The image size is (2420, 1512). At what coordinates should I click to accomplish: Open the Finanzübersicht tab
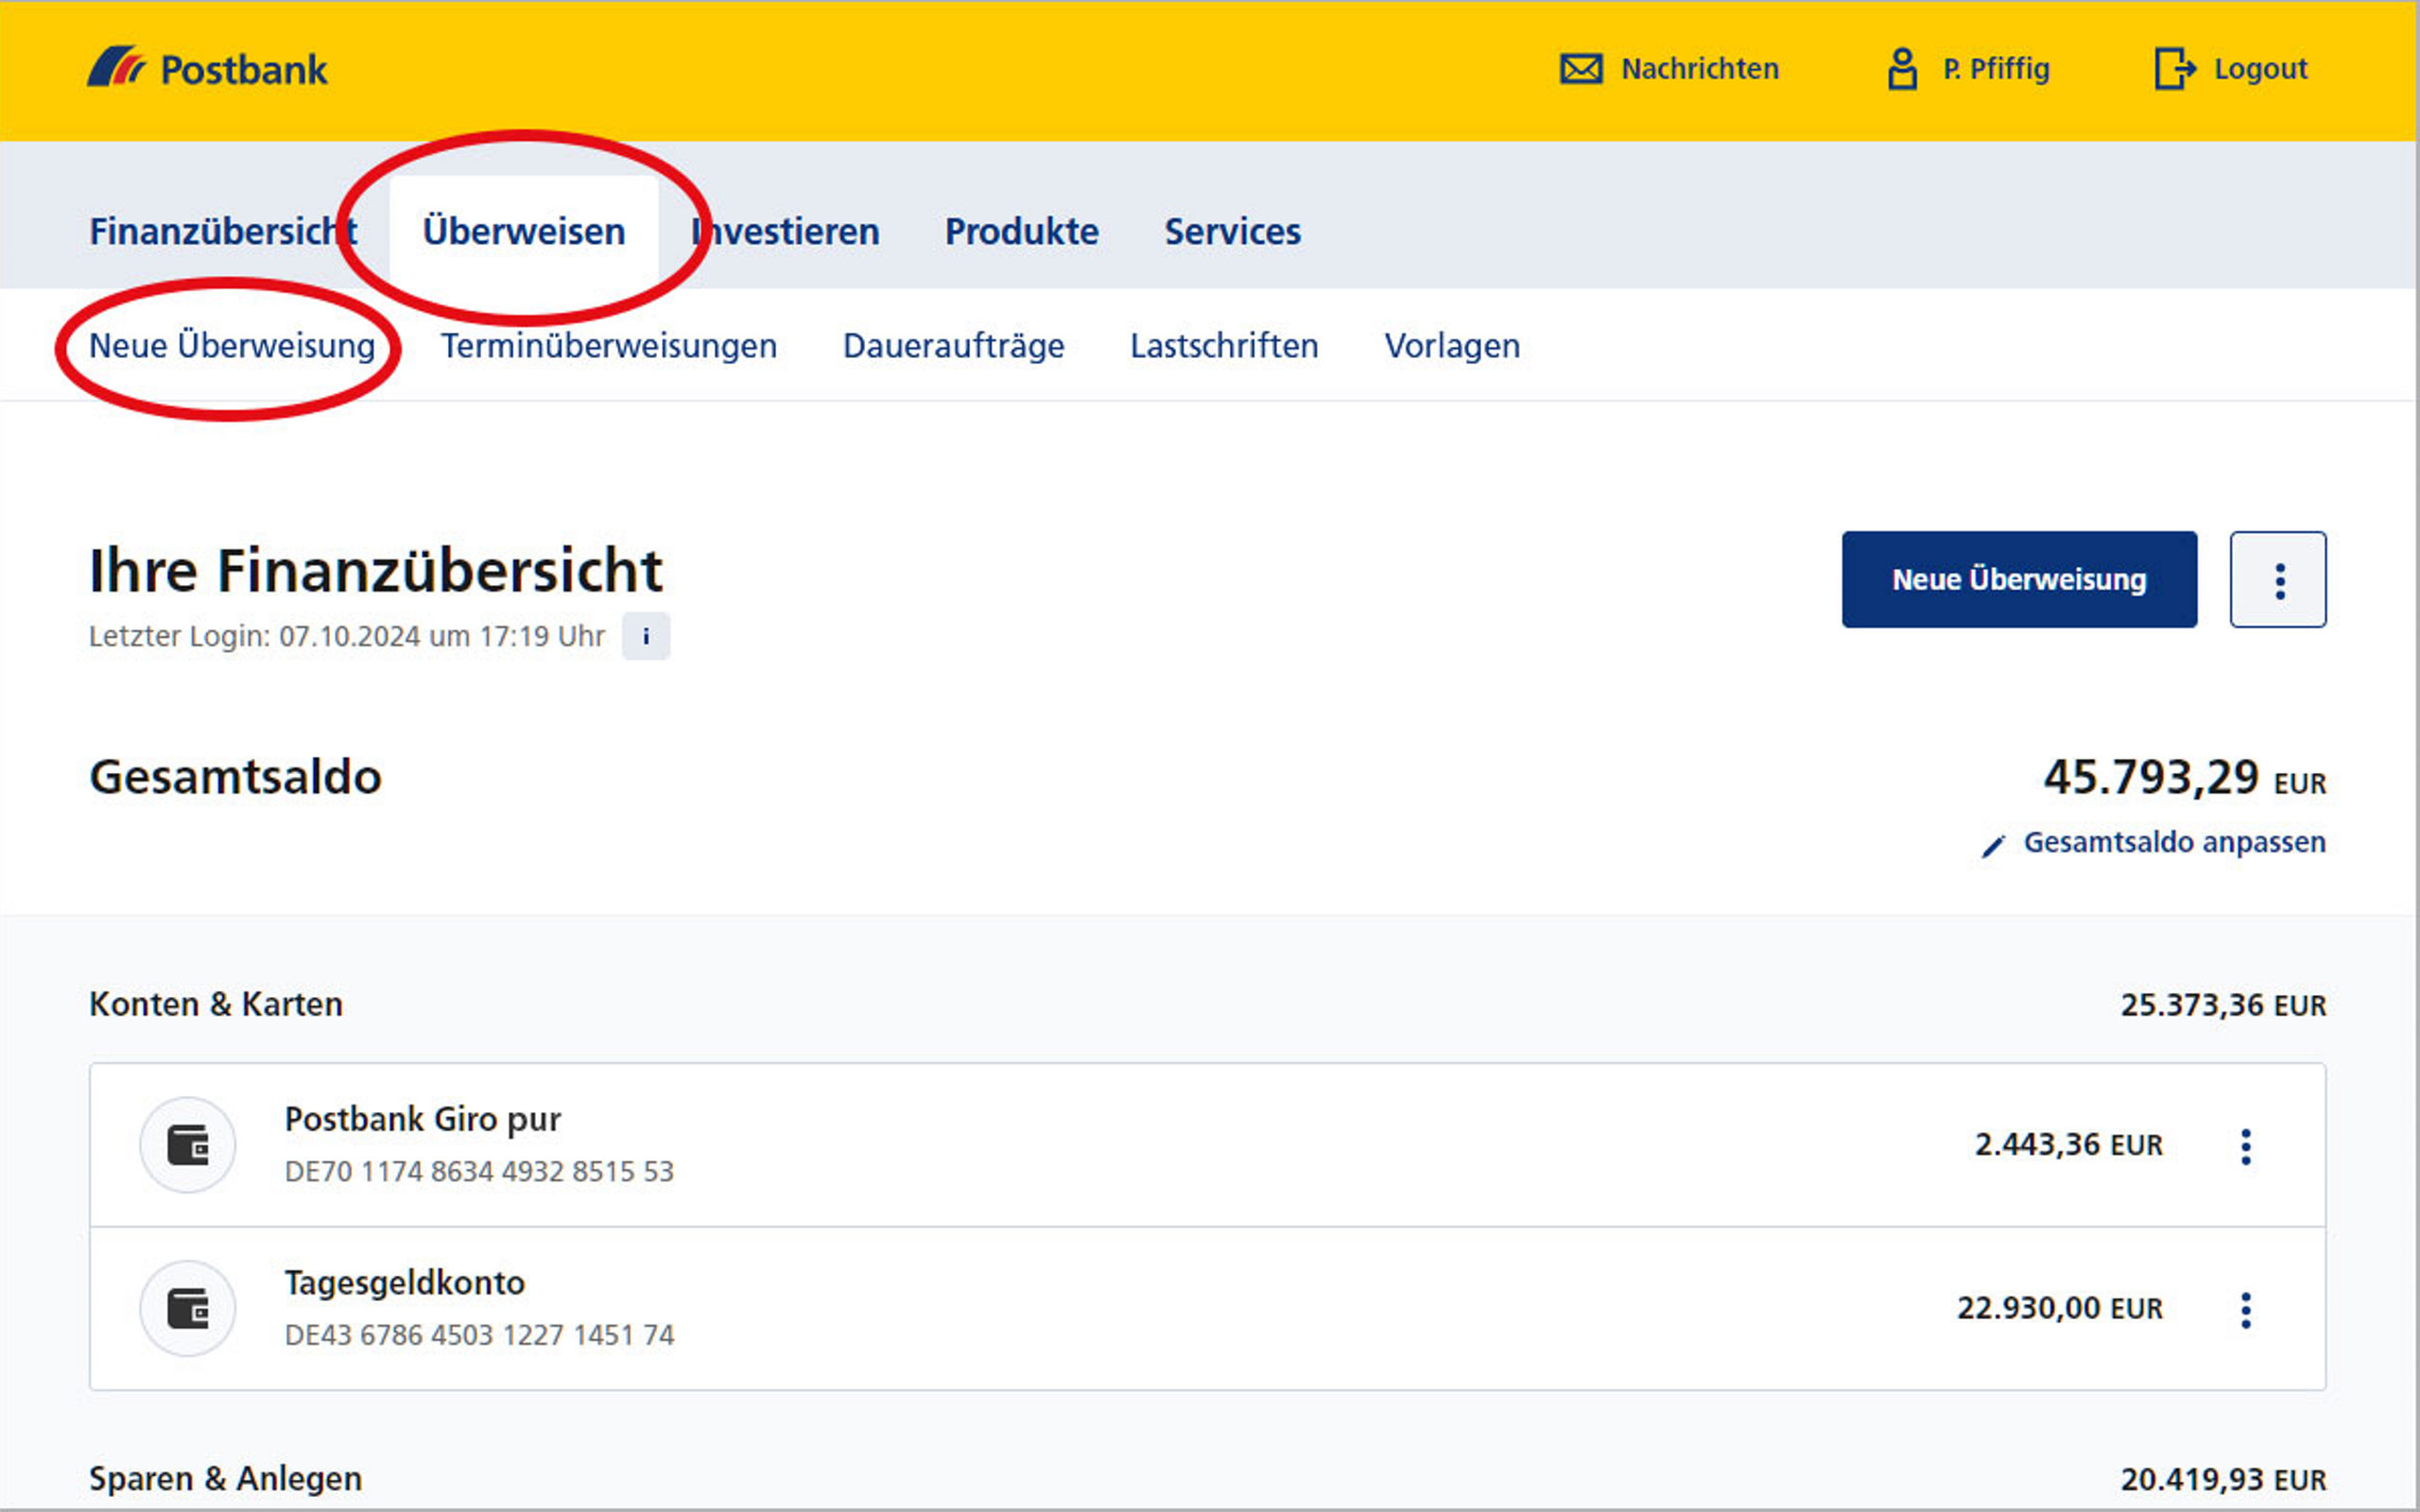[223, 231]
